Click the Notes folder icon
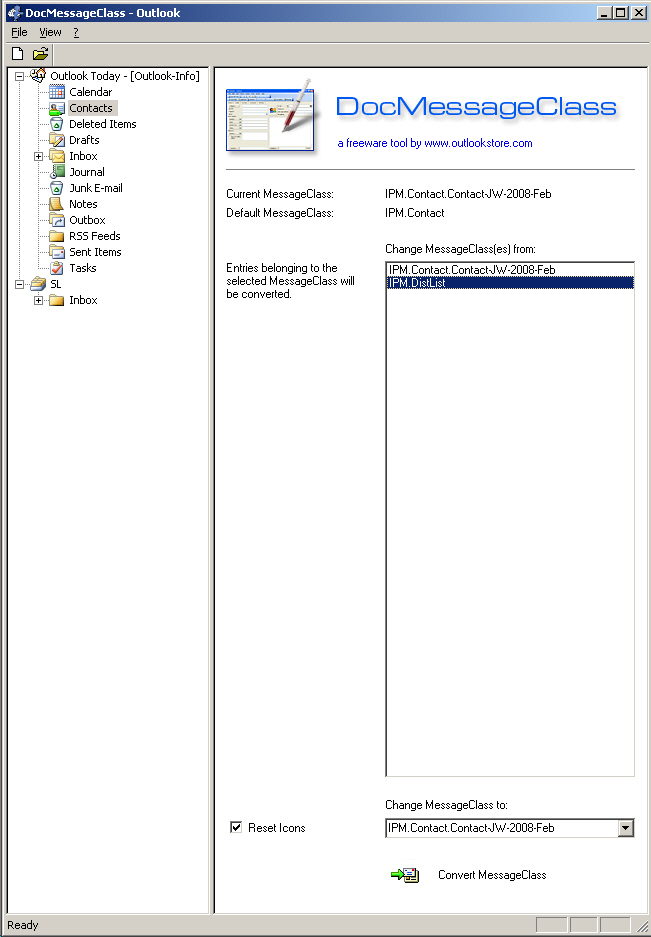 [x=57, y=204]
